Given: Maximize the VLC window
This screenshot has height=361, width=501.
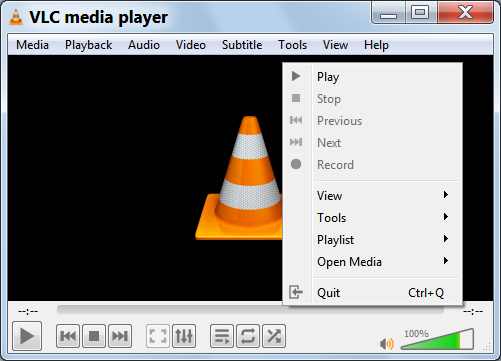Looking at the screenshot, I should coord(420,13).
